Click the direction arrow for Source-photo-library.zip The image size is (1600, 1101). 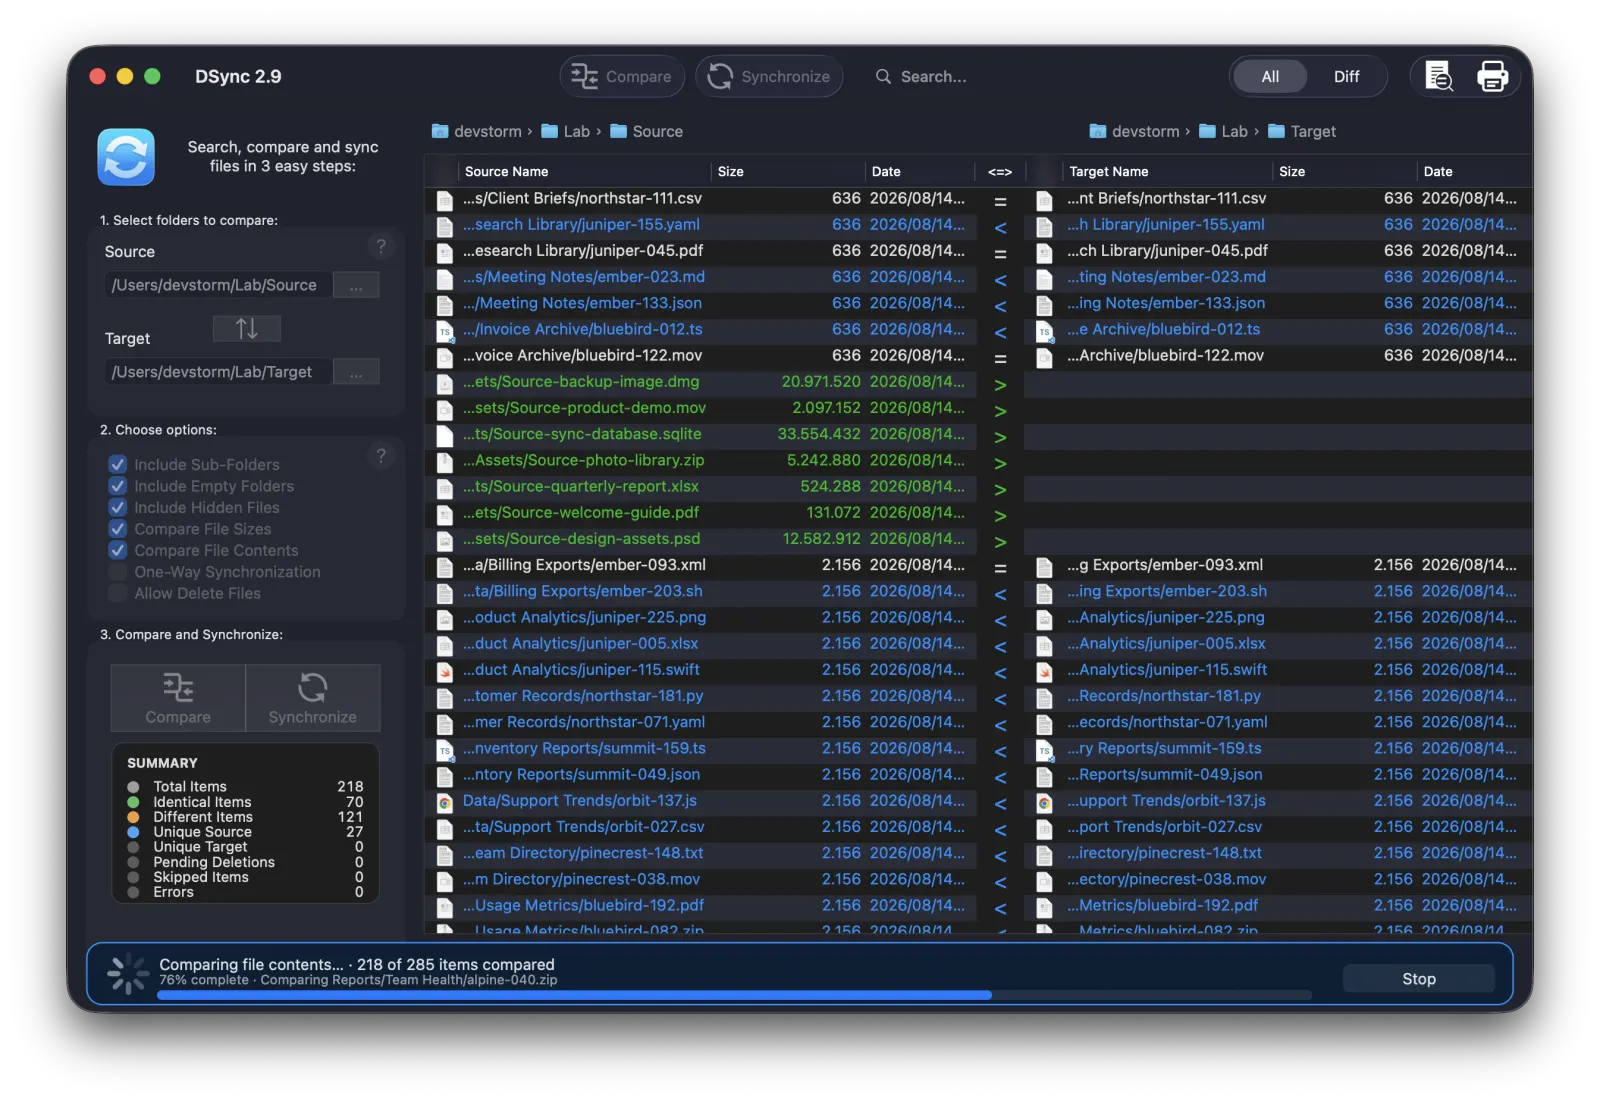(1000, 463)
